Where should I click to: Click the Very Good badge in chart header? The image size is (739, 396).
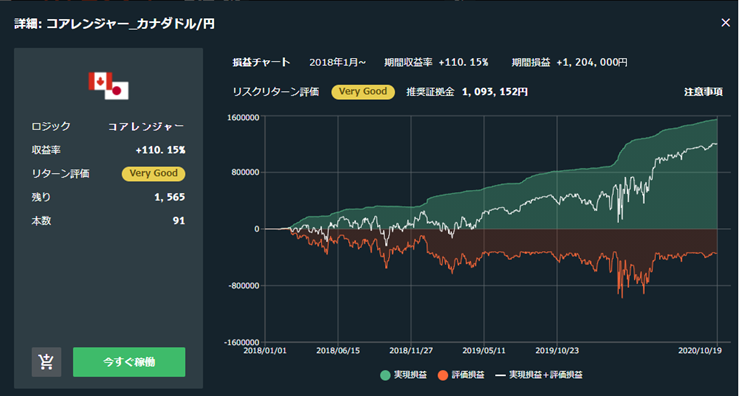pos(363,92)
